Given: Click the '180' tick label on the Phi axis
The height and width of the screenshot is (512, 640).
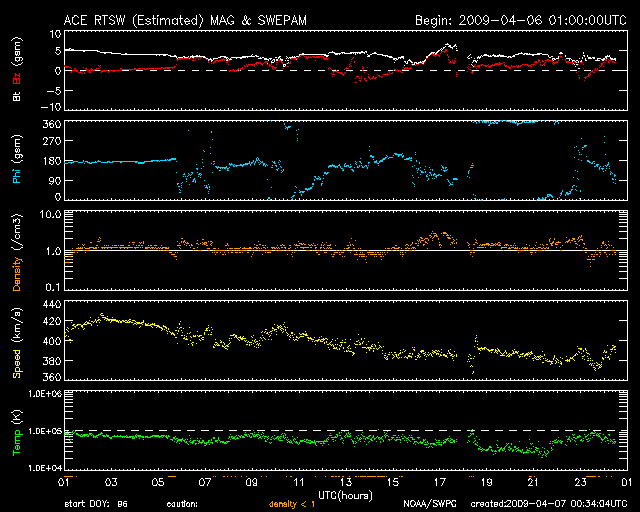Looking at the screenshot, I should point(52,161).
